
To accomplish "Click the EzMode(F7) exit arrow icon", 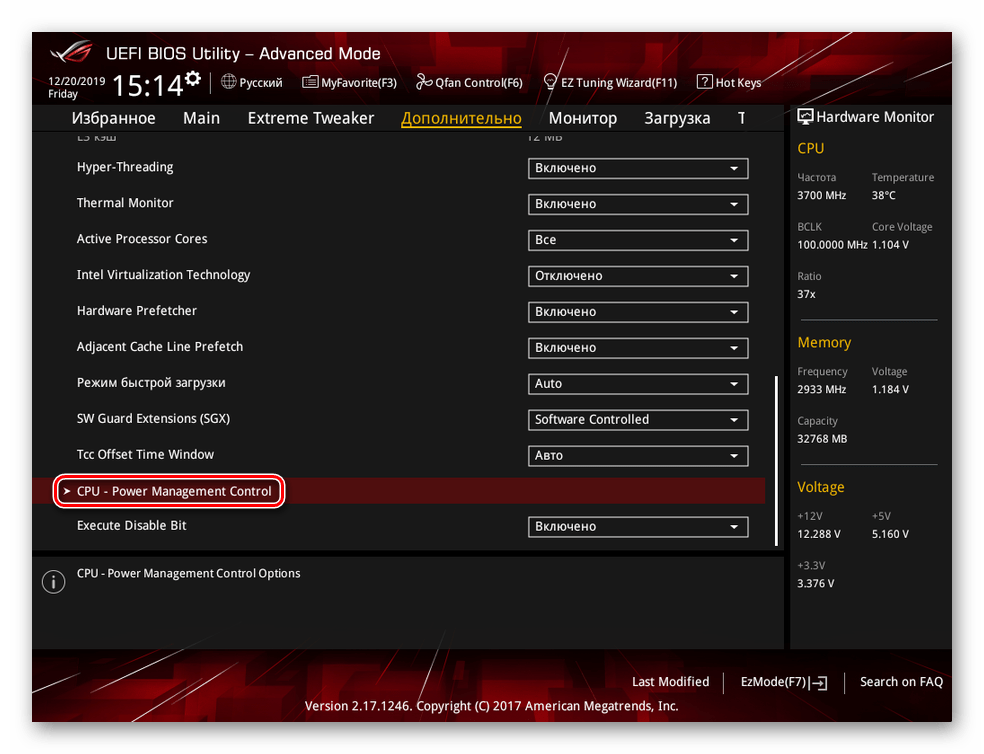I will click(820, 683).
